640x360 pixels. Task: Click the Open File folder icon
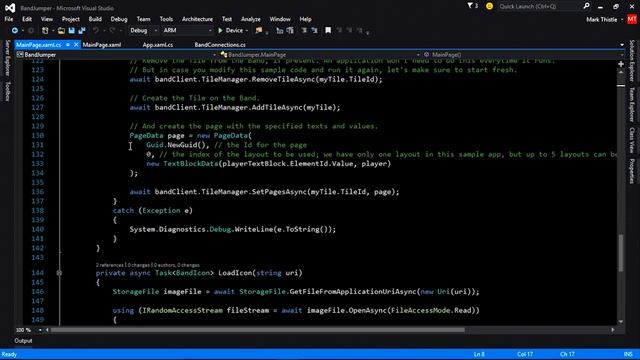[x=61, y=31]
